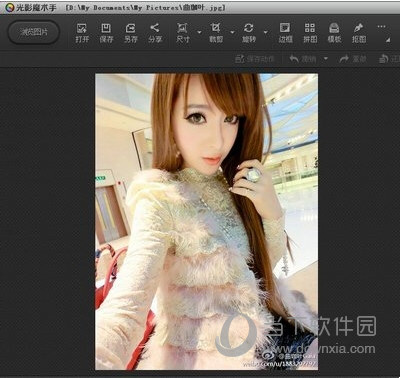Click the 打开 (Open) toolbar icon
The height and width of the screenshot is (378, 400).
(x=82, y=33)
